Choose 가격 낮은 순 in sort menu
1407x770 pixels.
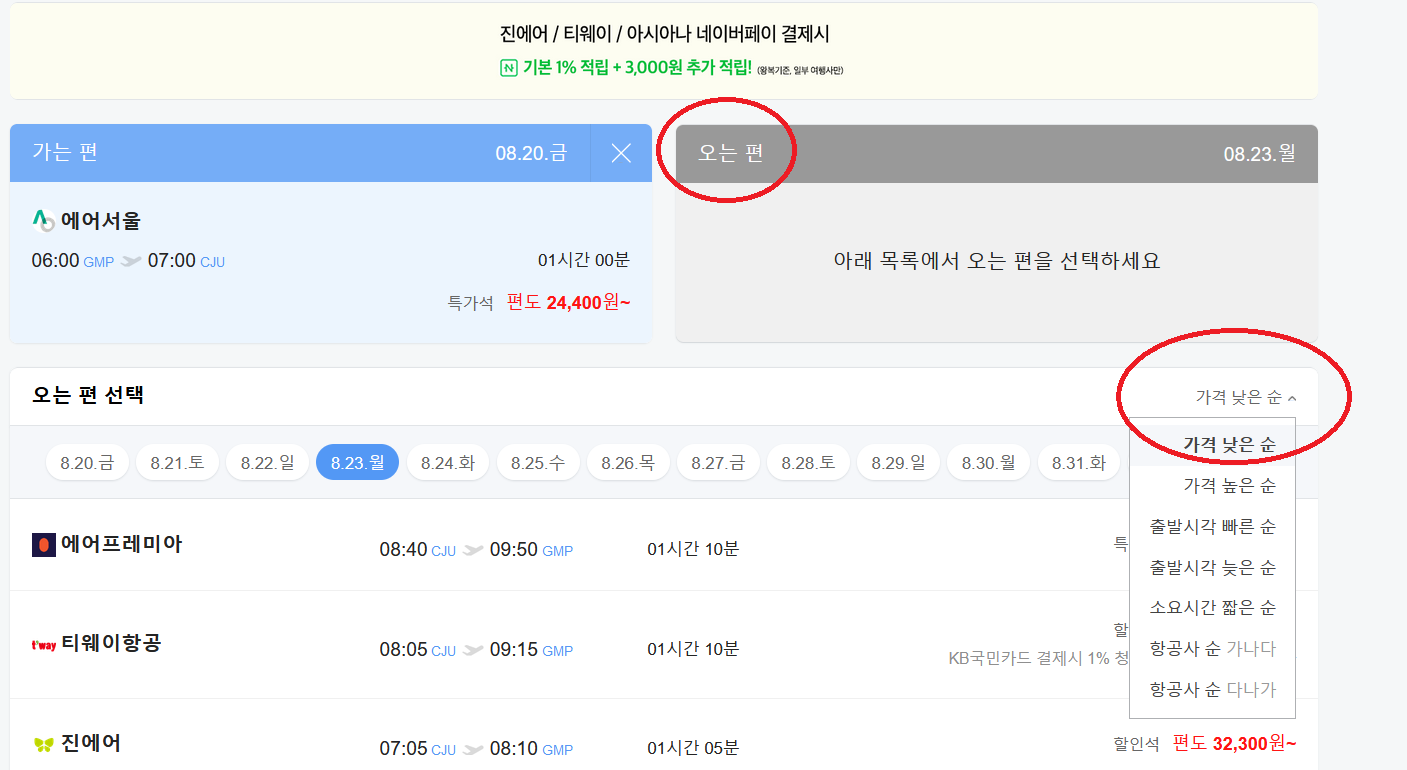(x=1212, y=445)
